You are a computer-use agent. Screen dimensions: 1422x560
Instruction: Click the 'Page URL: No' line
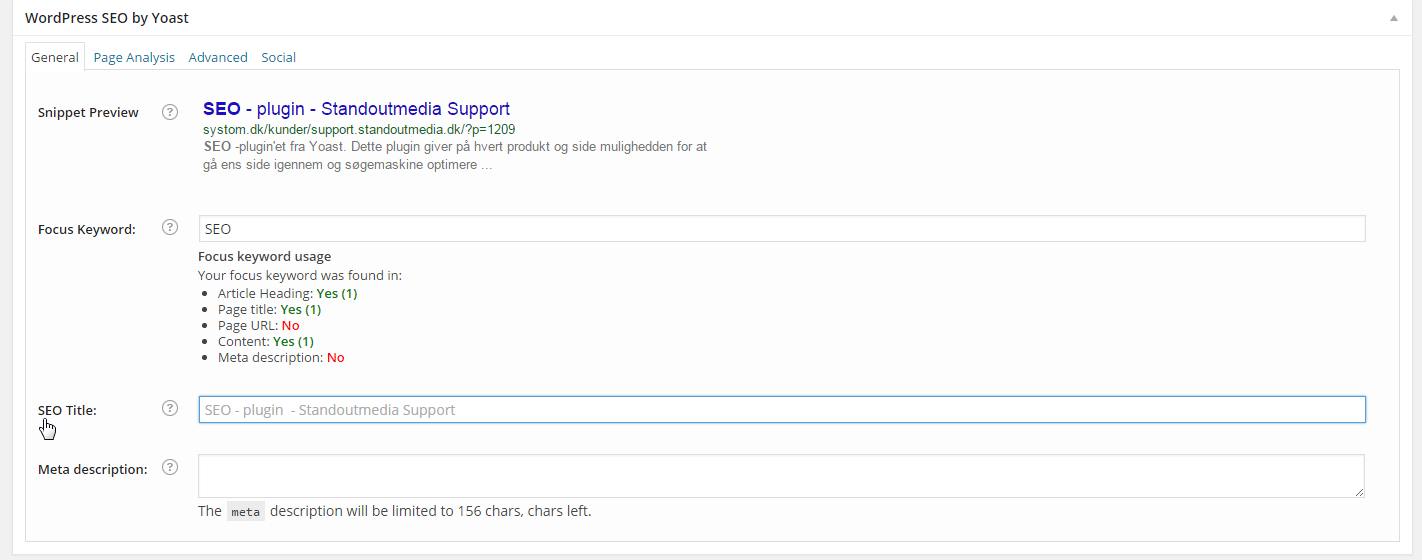tap(258, 325)
